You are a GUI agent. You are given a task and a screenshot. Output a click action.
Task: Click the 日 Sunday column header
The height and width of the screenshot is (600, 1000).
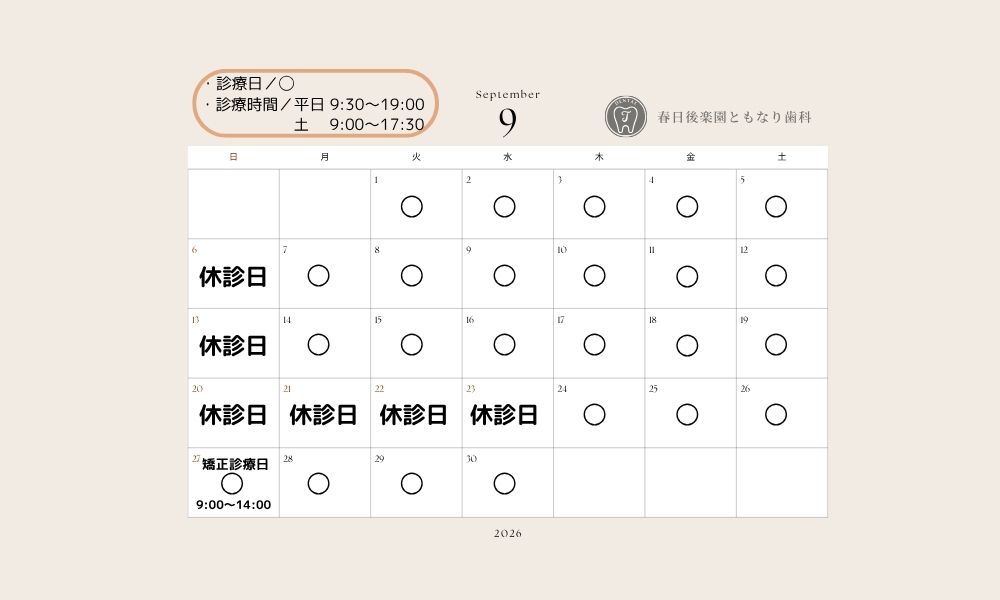tap(233, 157)
